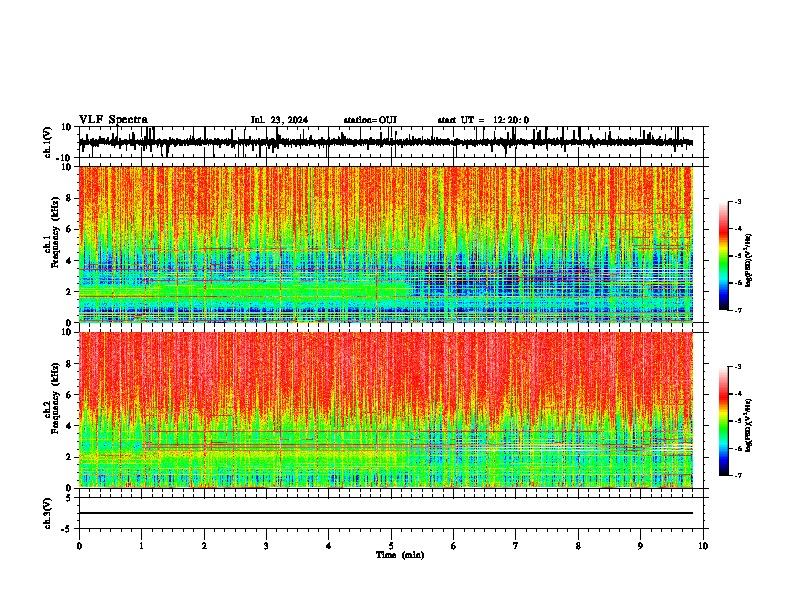The image size is (792, 612).
Task: Click the time axis tick label "6"
Action: click(454, 546)
